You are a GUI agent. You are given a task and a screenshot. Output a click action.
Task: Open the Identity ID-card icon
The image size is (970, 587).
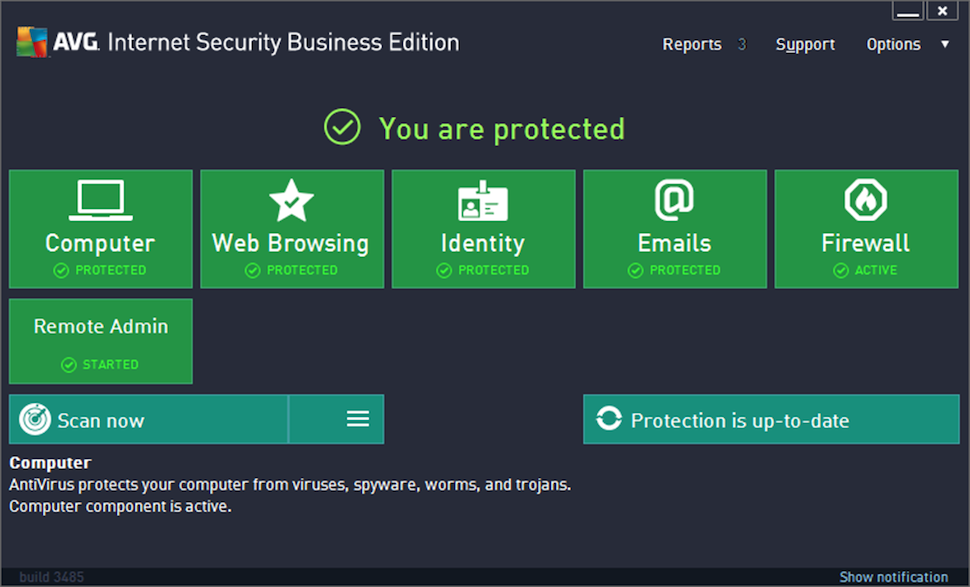(483, 198)
